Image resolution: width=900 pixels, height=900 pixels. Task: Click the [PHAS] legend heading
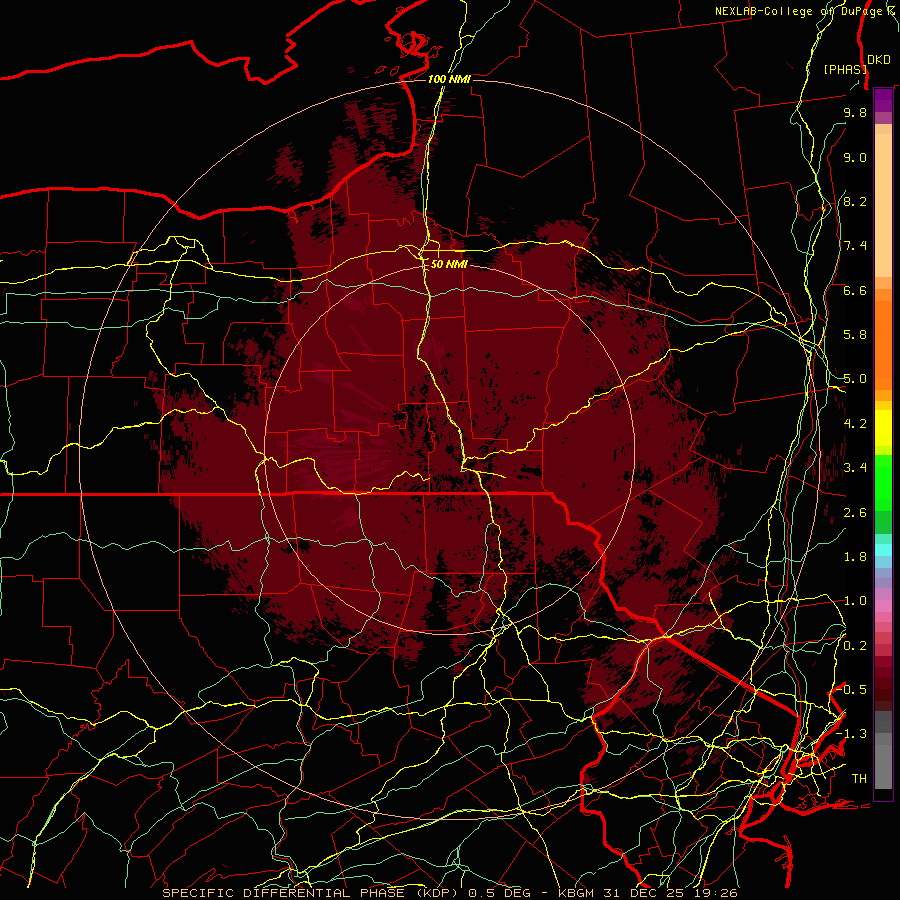(845, 69)
